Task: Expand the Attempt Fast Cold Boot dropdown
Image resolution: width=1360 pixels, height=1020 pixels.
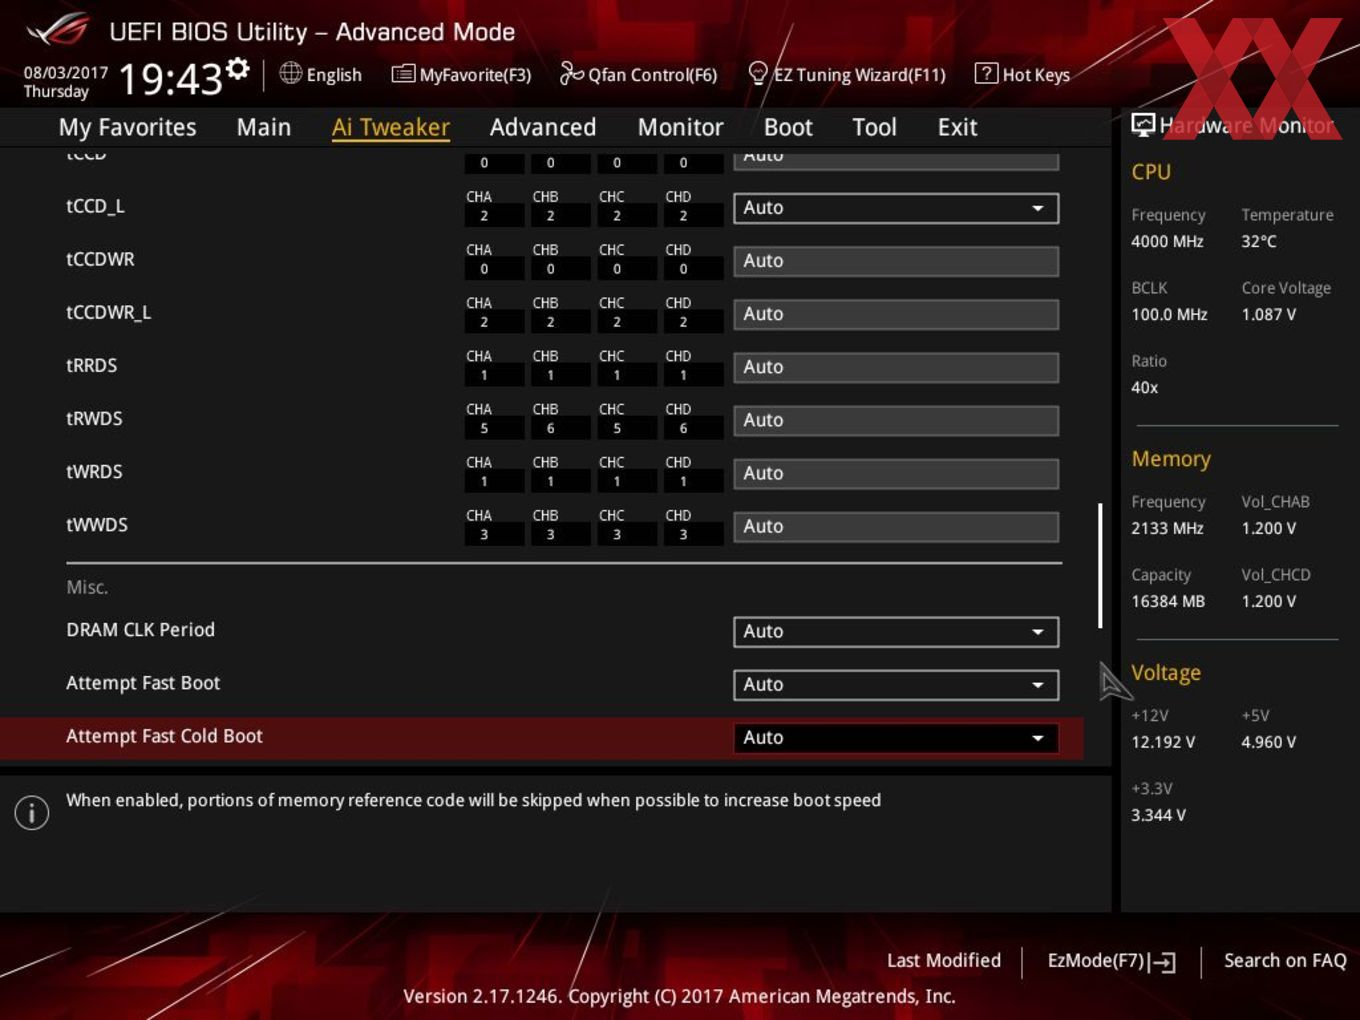Action: [896, 738]
